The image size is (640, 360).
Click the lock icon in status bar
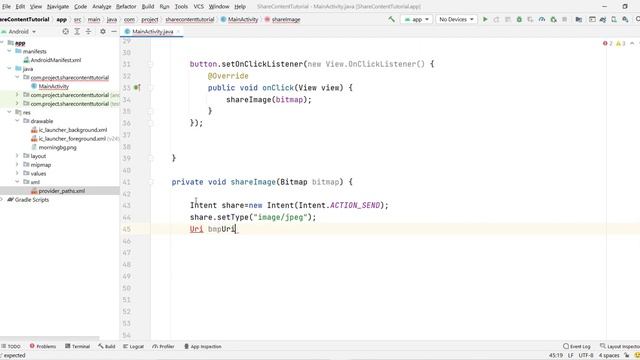tap(627, 356)
